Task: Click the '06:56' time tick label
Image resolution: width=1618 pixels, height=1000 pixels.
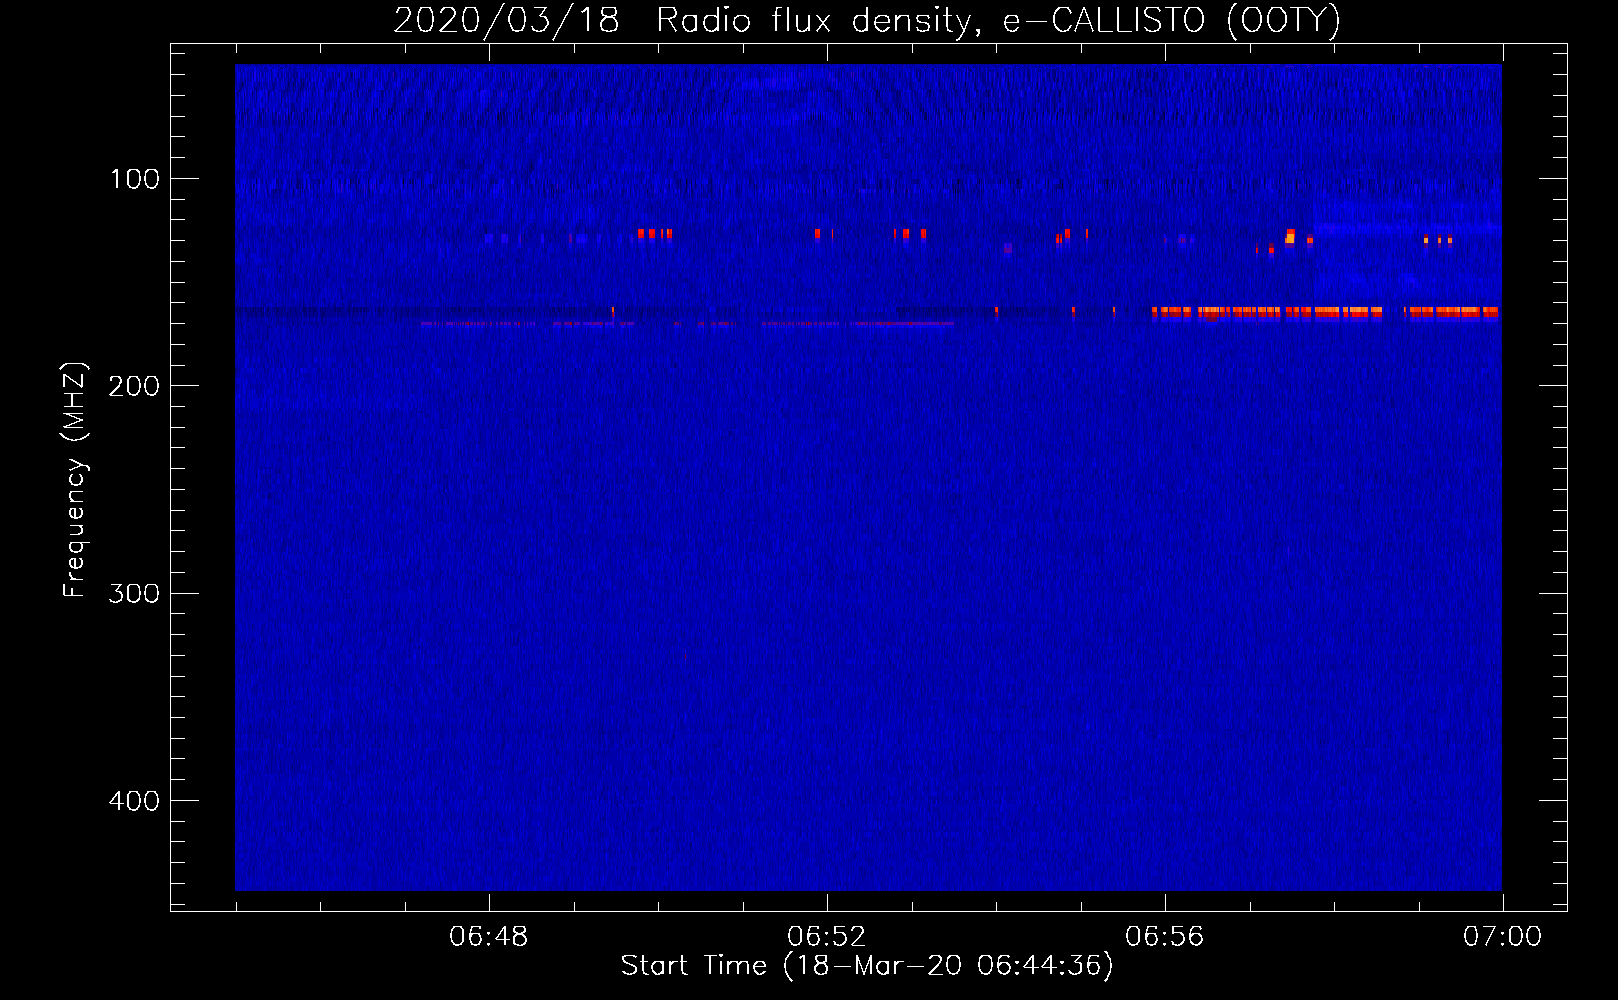Action: (x=1164, y=937)
